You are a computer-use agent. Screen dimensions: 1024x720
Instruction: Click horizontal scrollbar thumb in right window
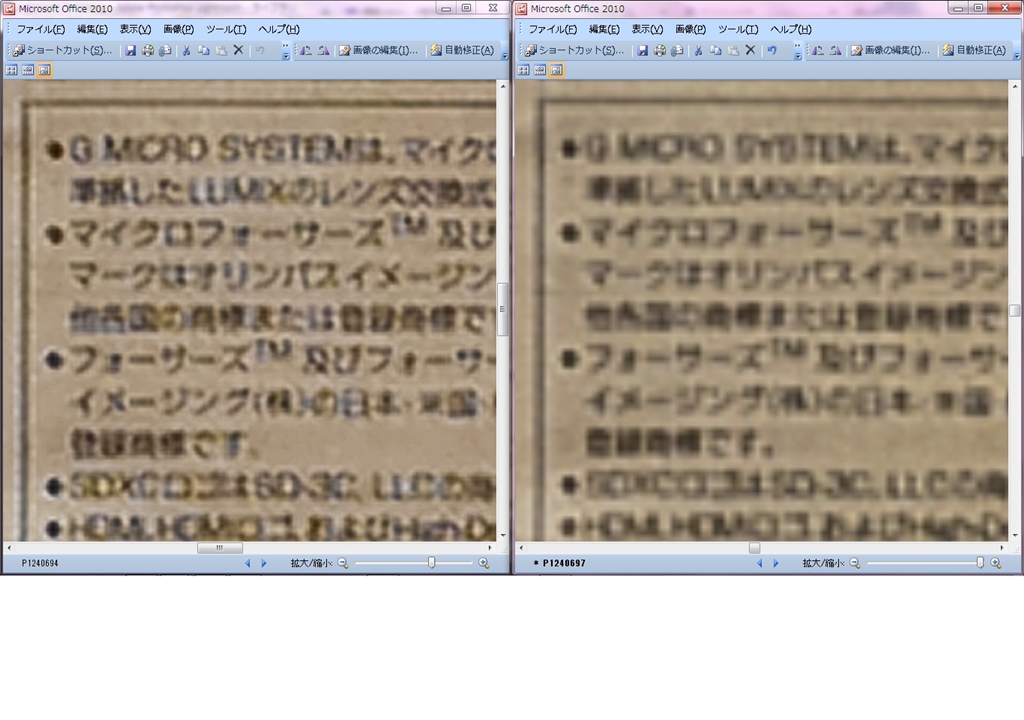pyautogui.click(x=754, y=548)
